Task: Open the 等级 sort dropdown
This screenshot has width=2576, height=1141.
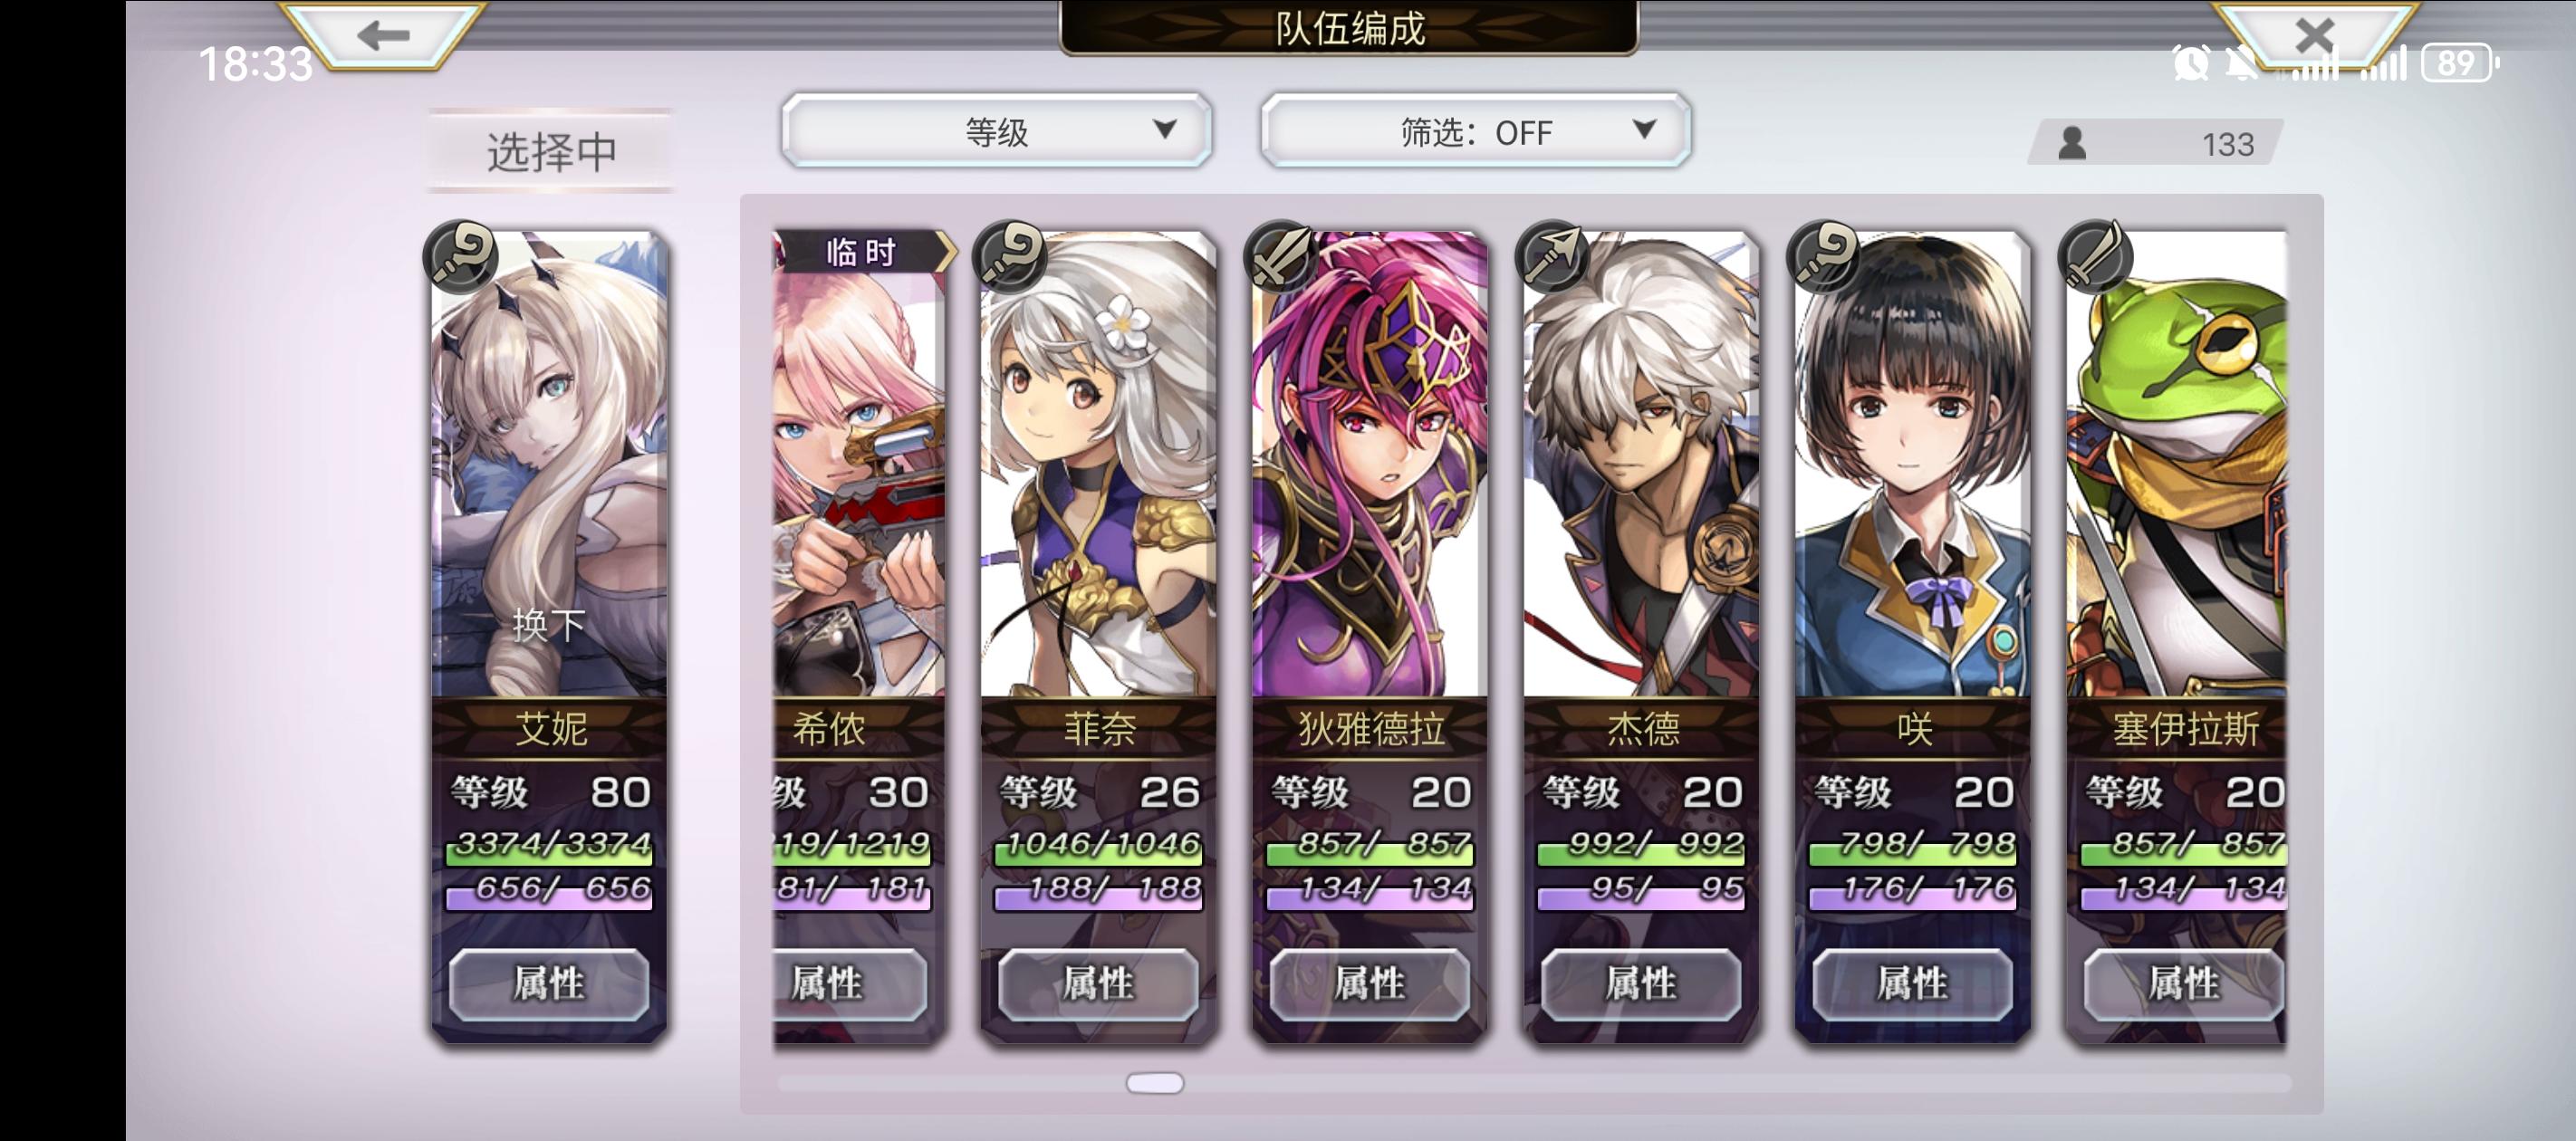Action: coord(996,131)
